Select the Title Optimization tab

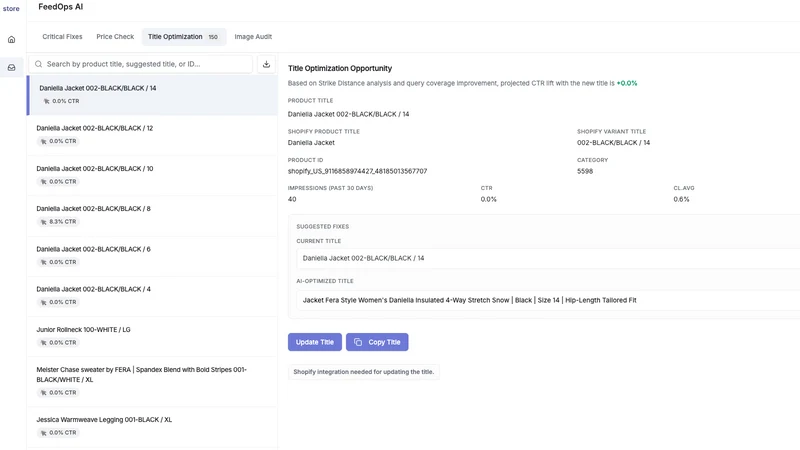click(x=183, y=37)
